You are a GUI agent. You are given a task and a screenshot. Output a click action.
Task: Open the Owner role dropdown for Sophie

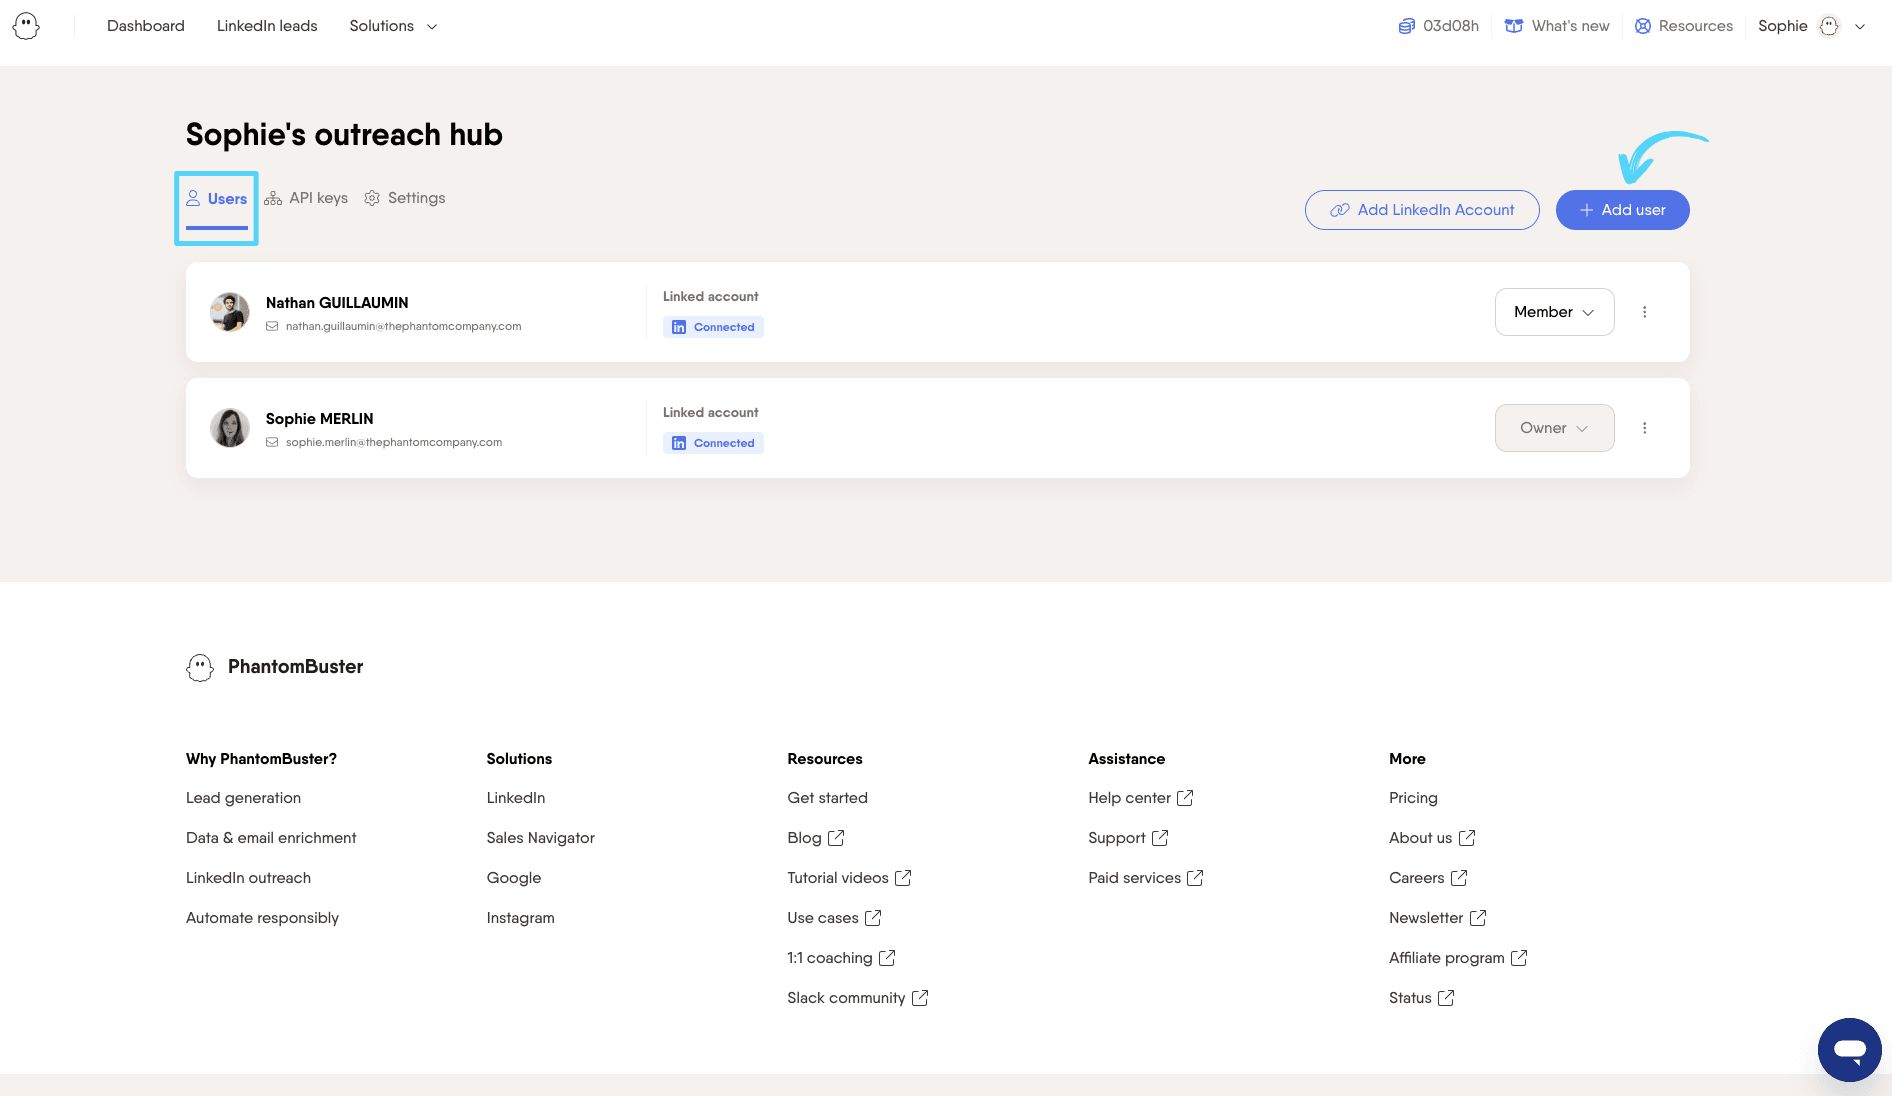1554,428
